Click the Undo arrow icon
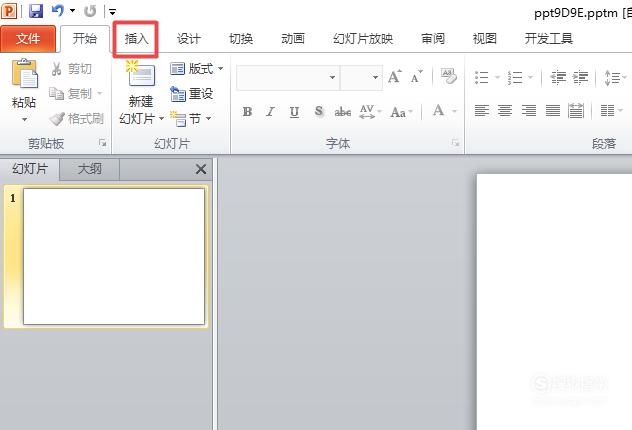This screenshot has height=430, width=632. pyautogui.click(x=57, y=11)
